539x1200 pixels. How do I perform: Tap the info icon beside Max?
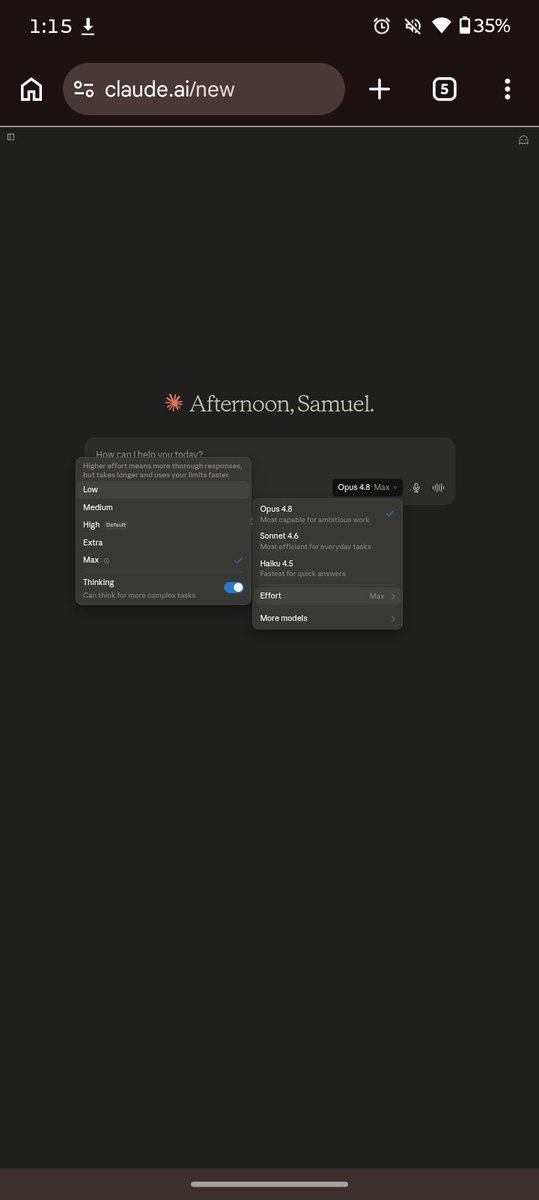pyautogui.click(x=107, y=561)
